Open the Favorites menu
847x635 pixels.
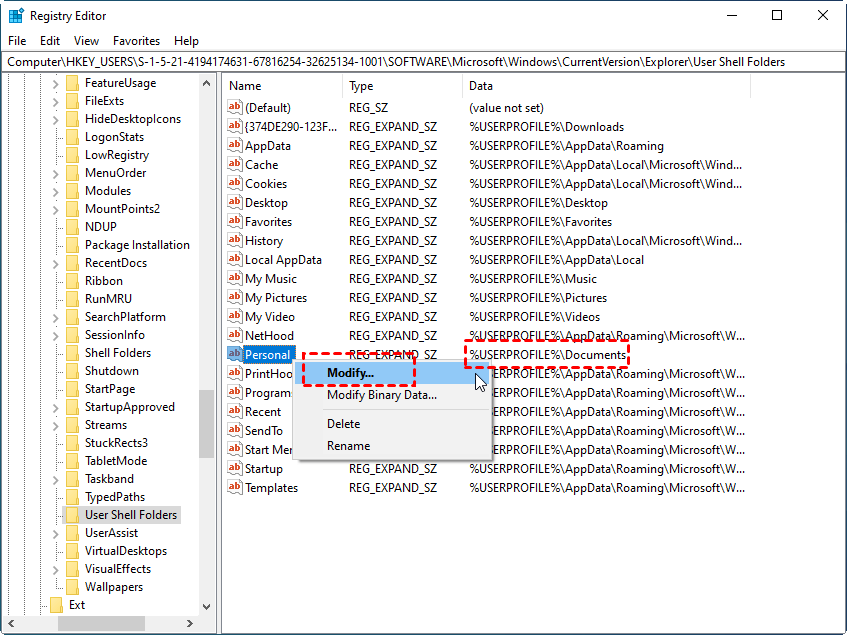(x=136, y=40)
